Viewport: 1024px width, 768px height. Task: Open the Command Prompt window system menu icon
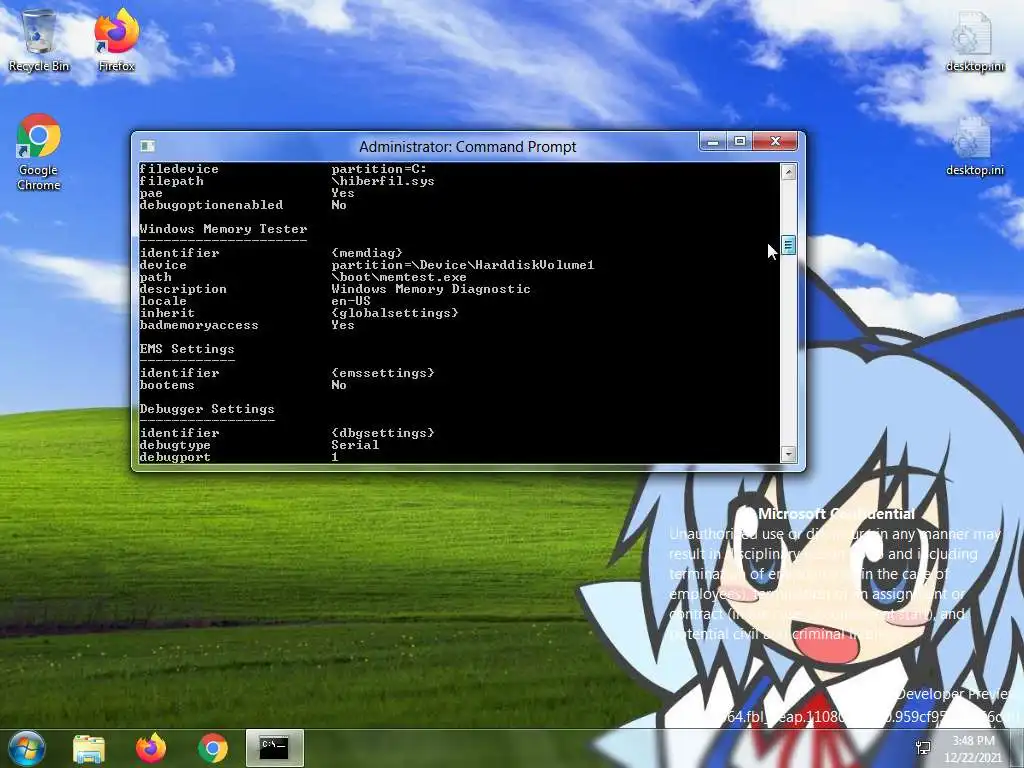click(148, 146)
